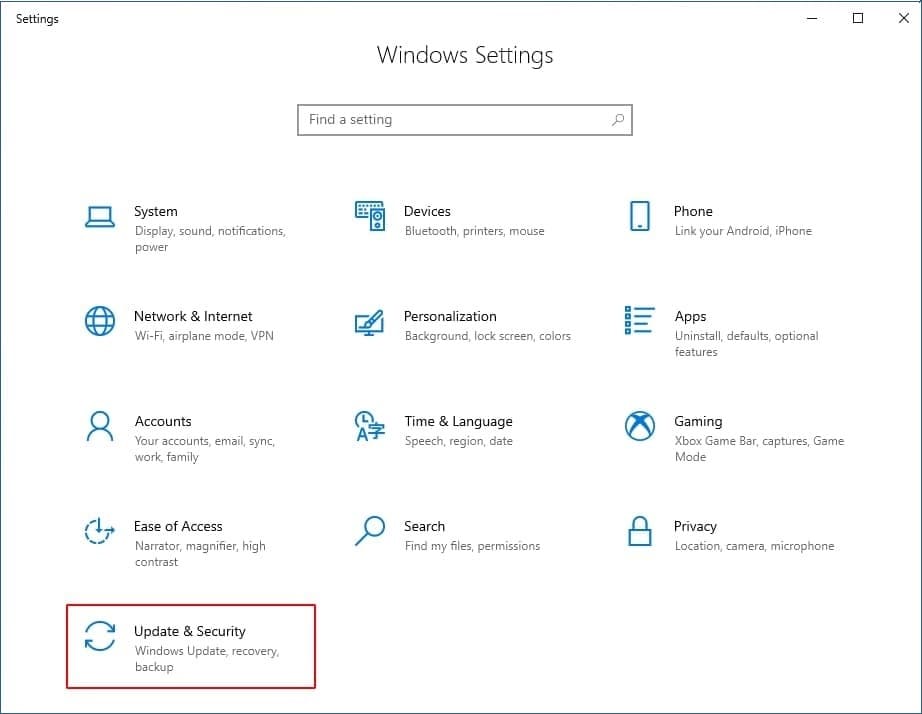Screen dimensions: 922x714
Task: Click the Phone icon
Action: pos(640,216)
